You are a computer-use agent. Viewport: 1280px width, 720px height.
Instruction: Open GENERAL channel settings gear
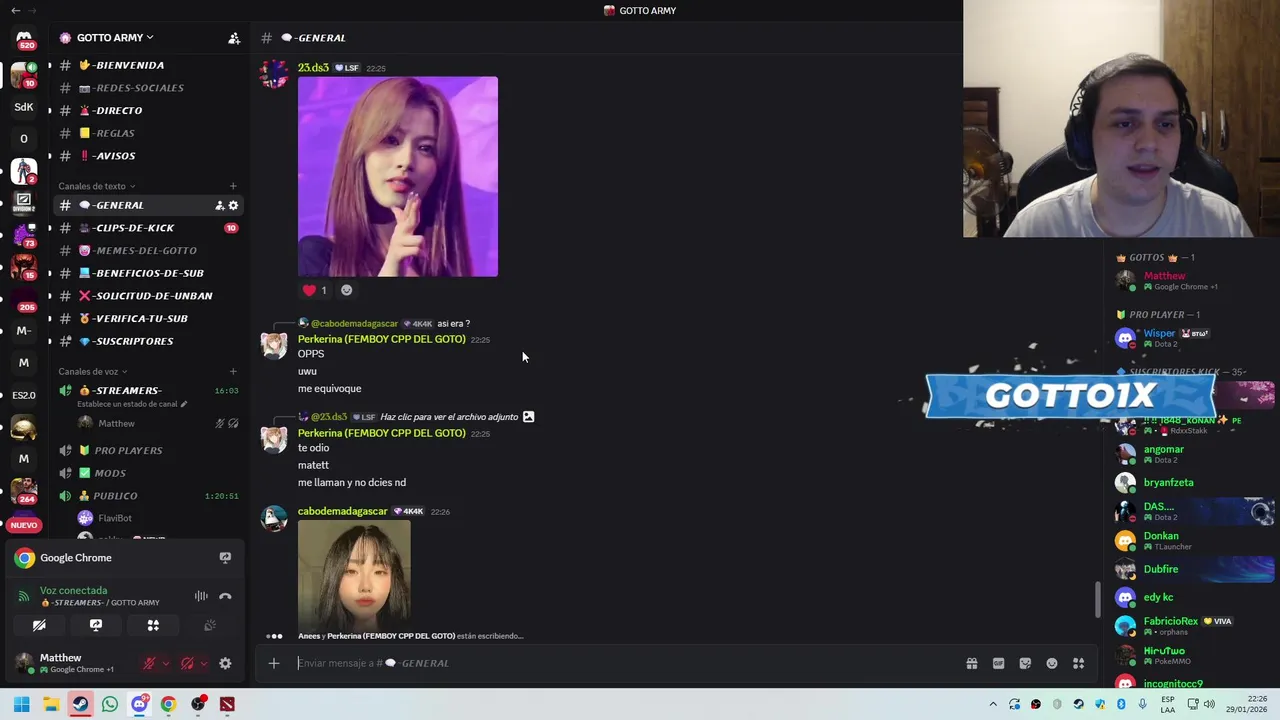pyautogui.click(x=233, y=205)
